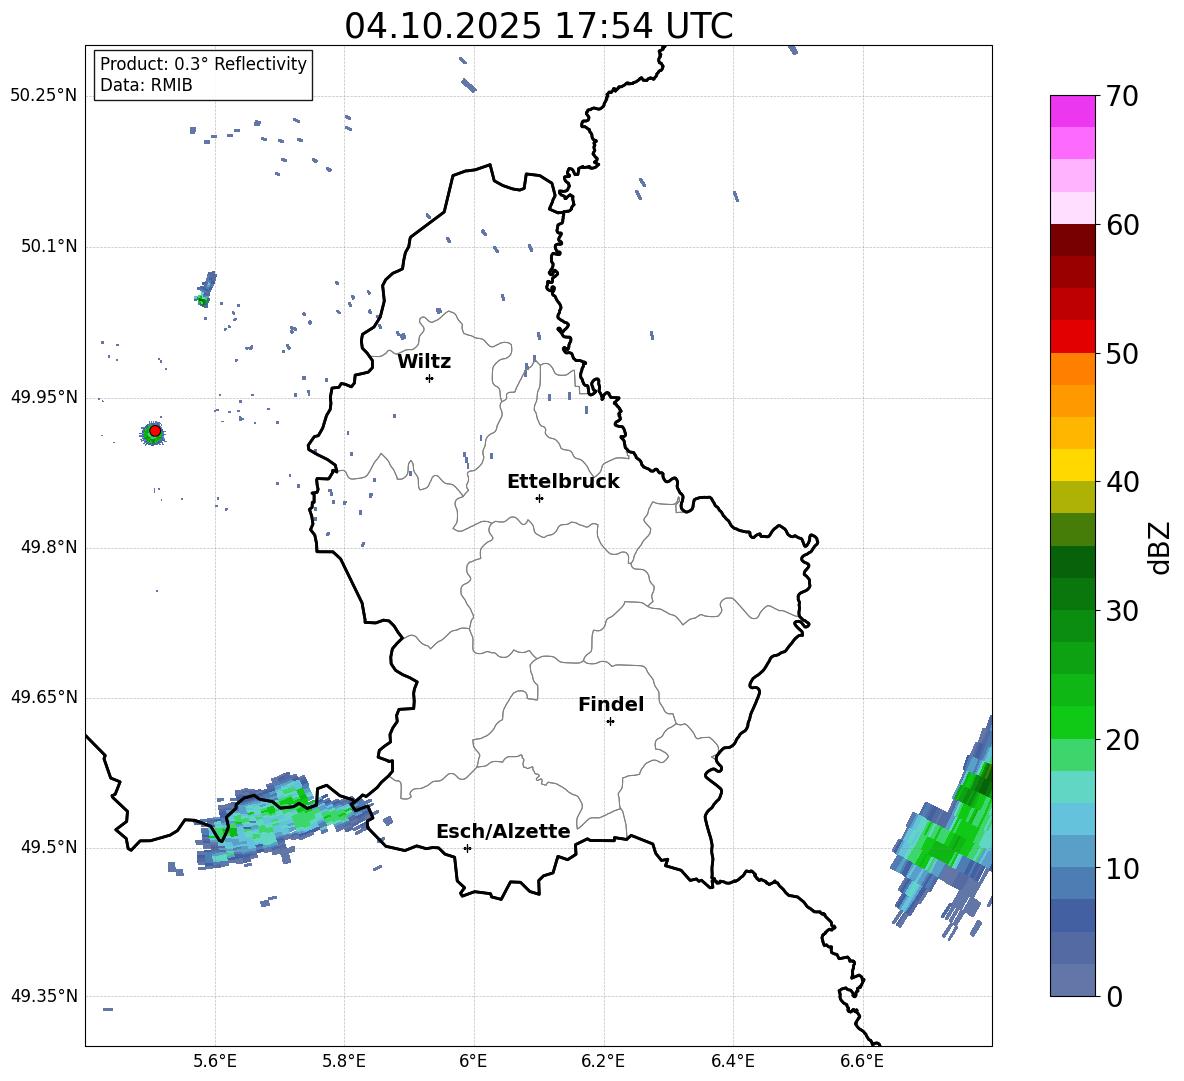Click the Ettelbruck cross marker

[539, 498]
